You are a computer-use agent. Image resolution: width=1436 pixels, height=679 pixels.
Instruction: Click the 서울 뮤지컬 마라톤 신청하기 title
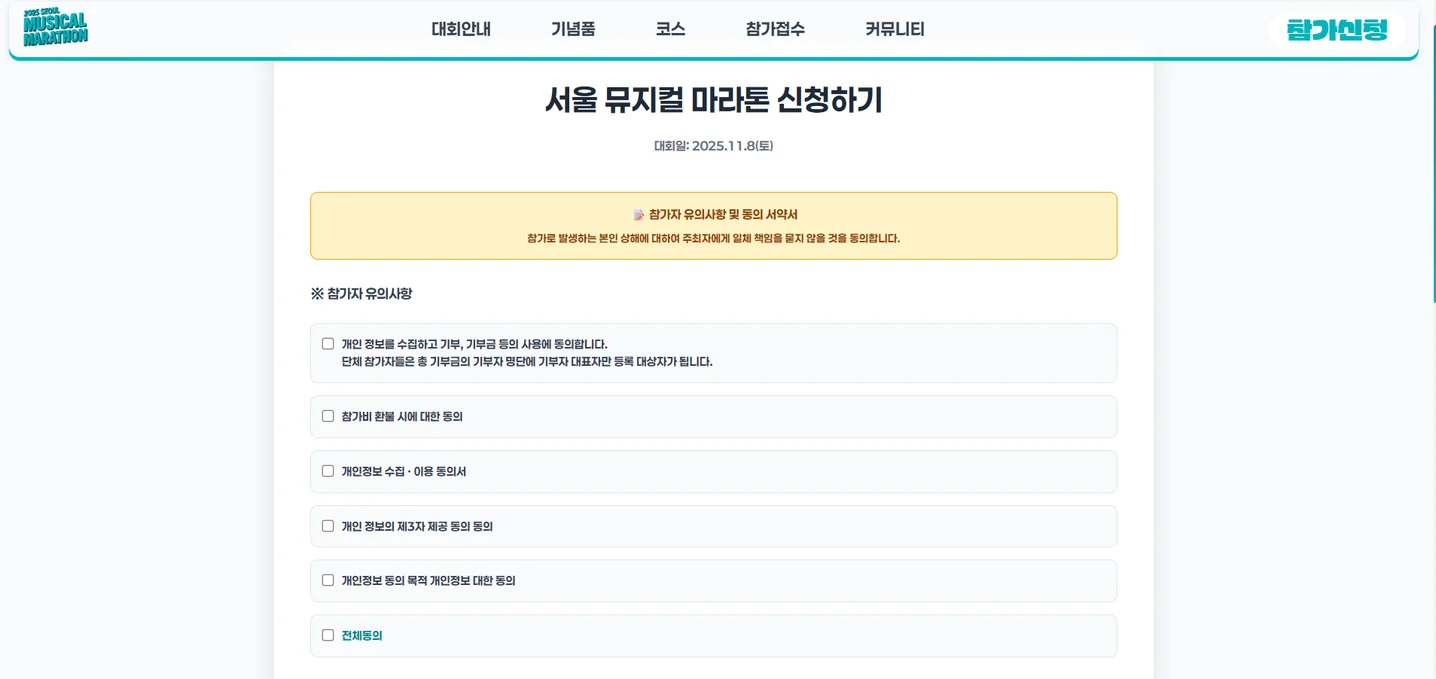click(713, 102)
